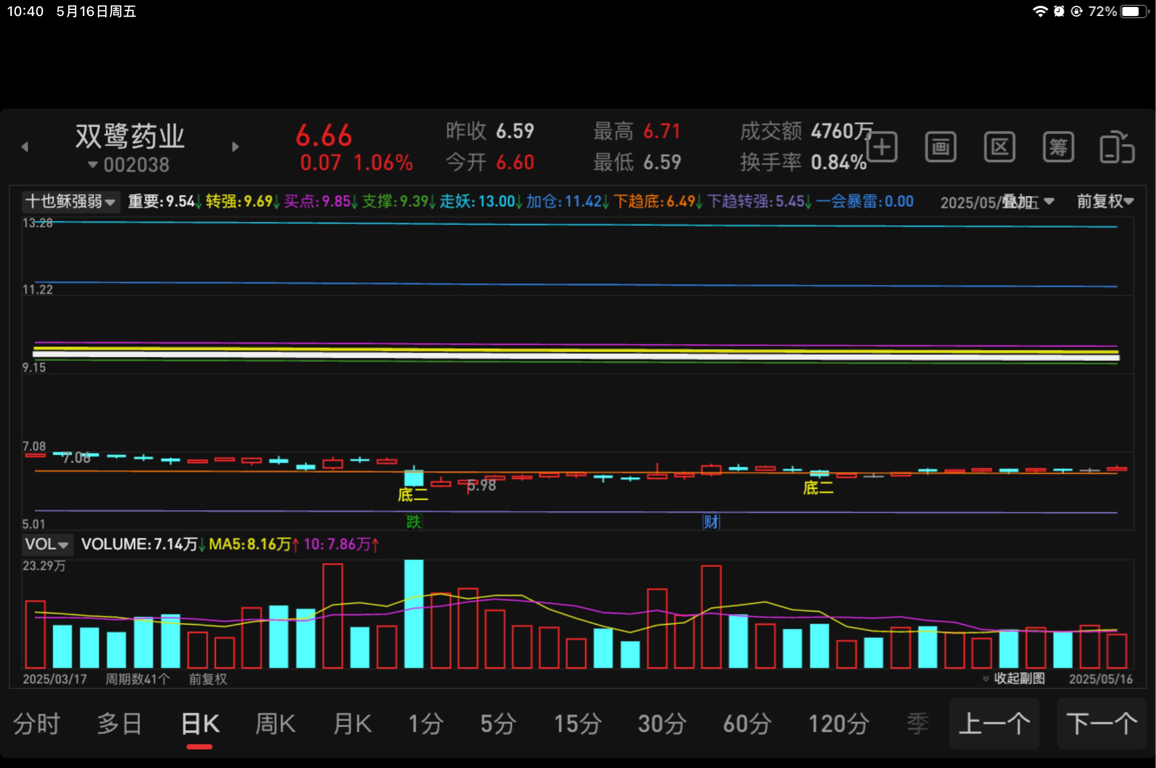Go to previous stock with left arrow
Viewport: 1156px width, 768px height.
(25, 147)
